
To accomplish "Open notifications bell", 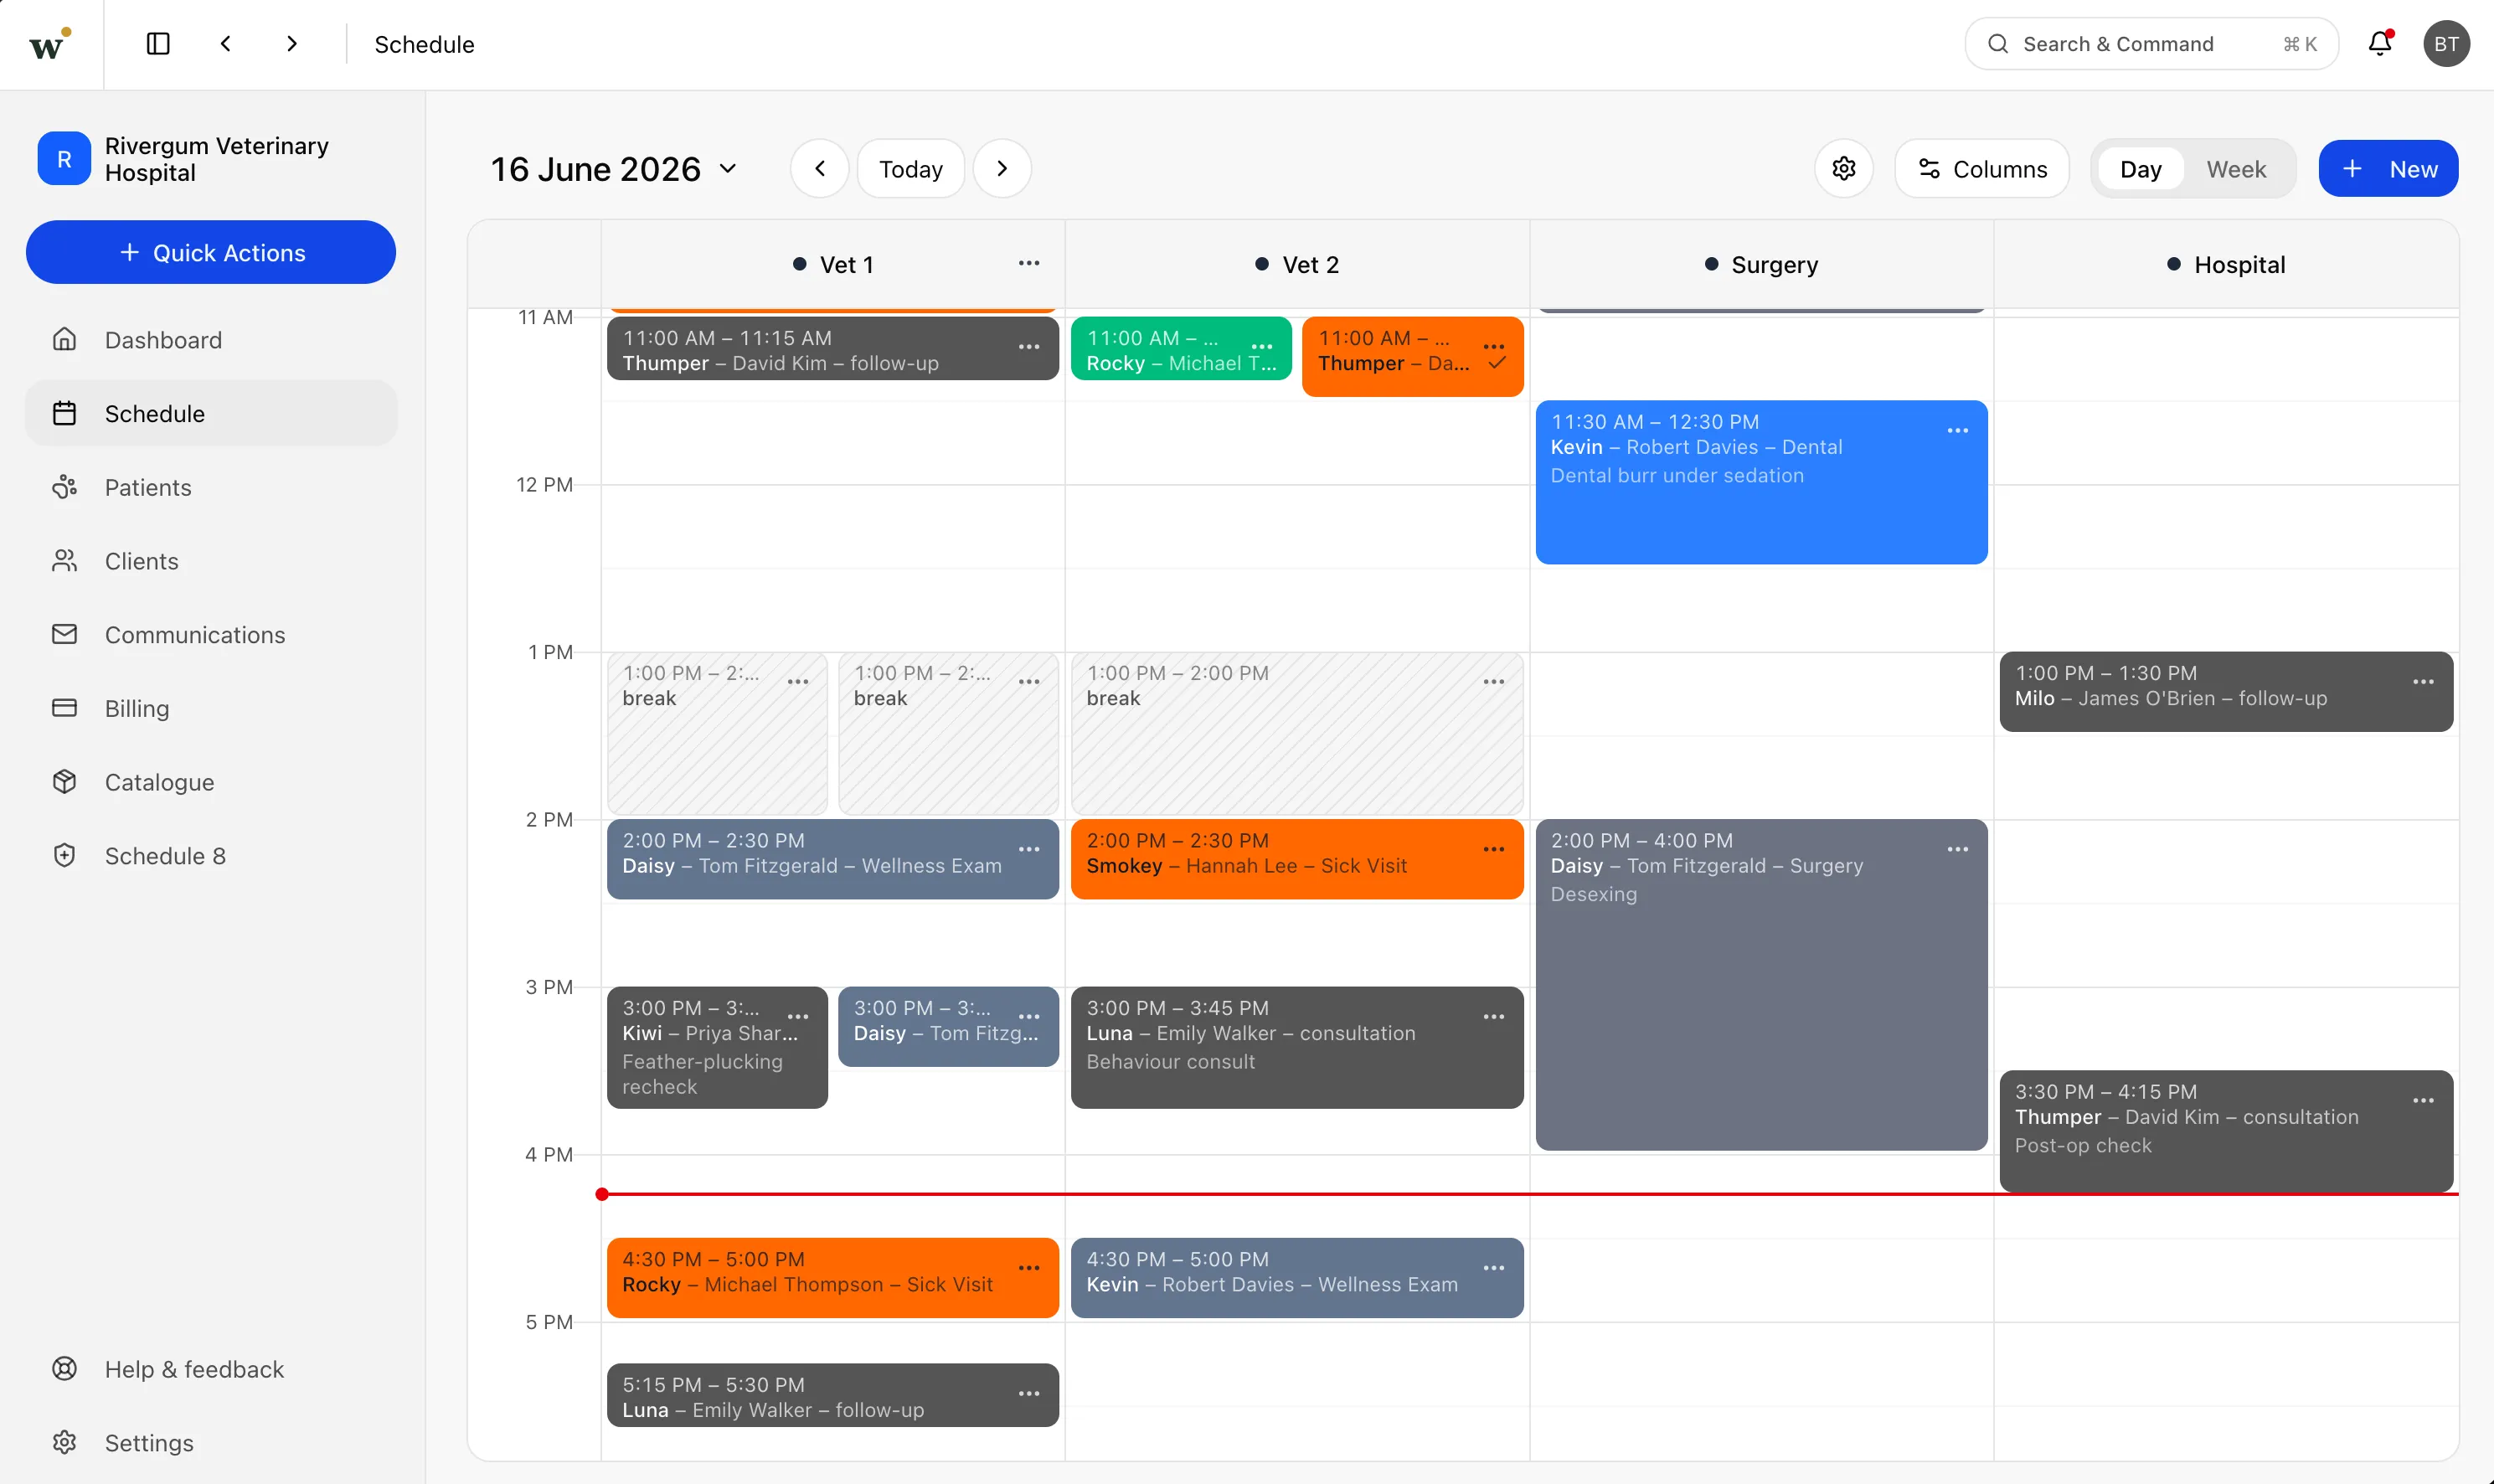I will (2380, 44).
